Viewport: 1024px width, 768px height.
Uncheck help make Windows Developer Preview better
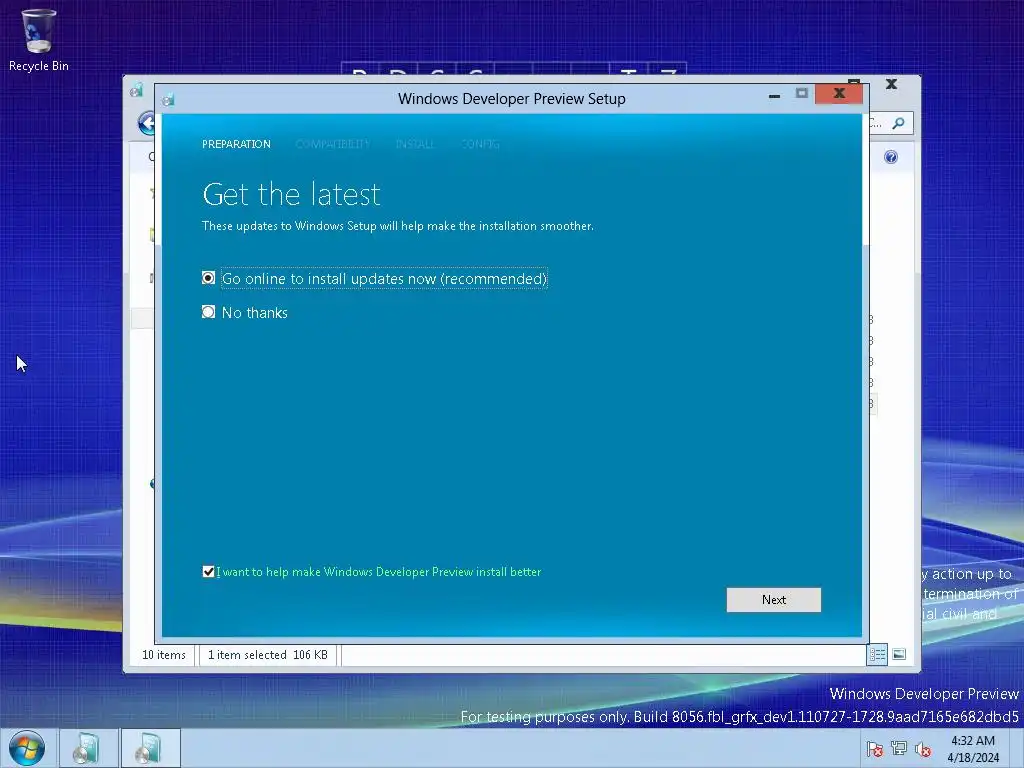[x=208, y=571]
